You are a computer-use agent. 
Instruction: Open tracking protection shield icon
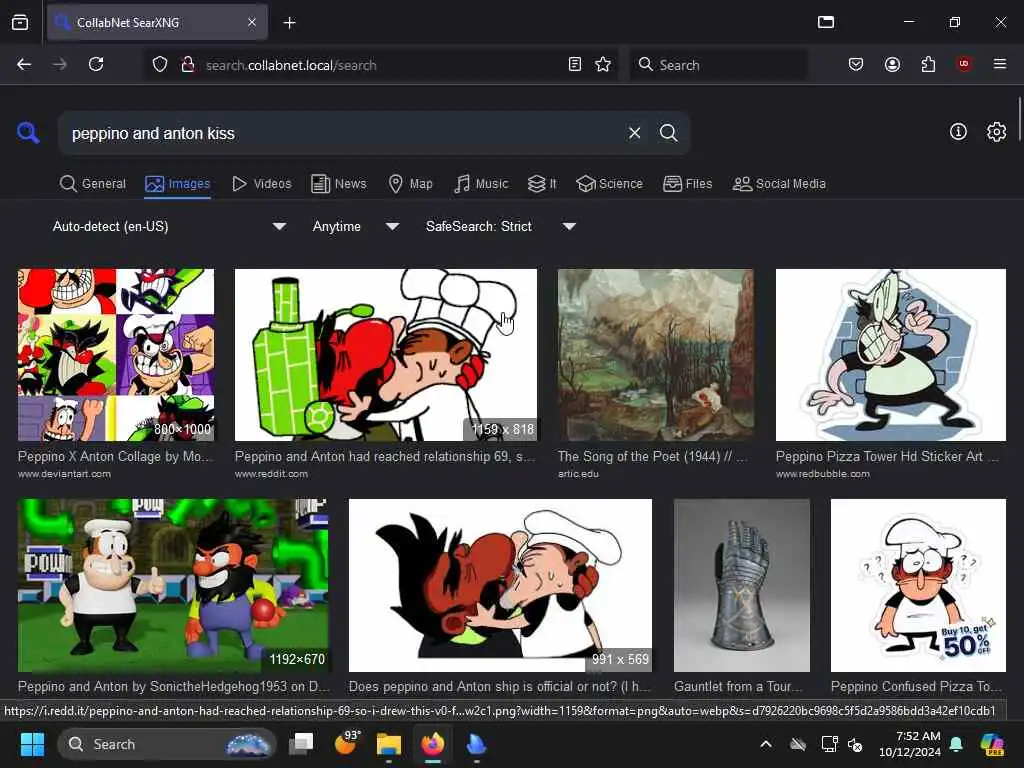(160, 64)
